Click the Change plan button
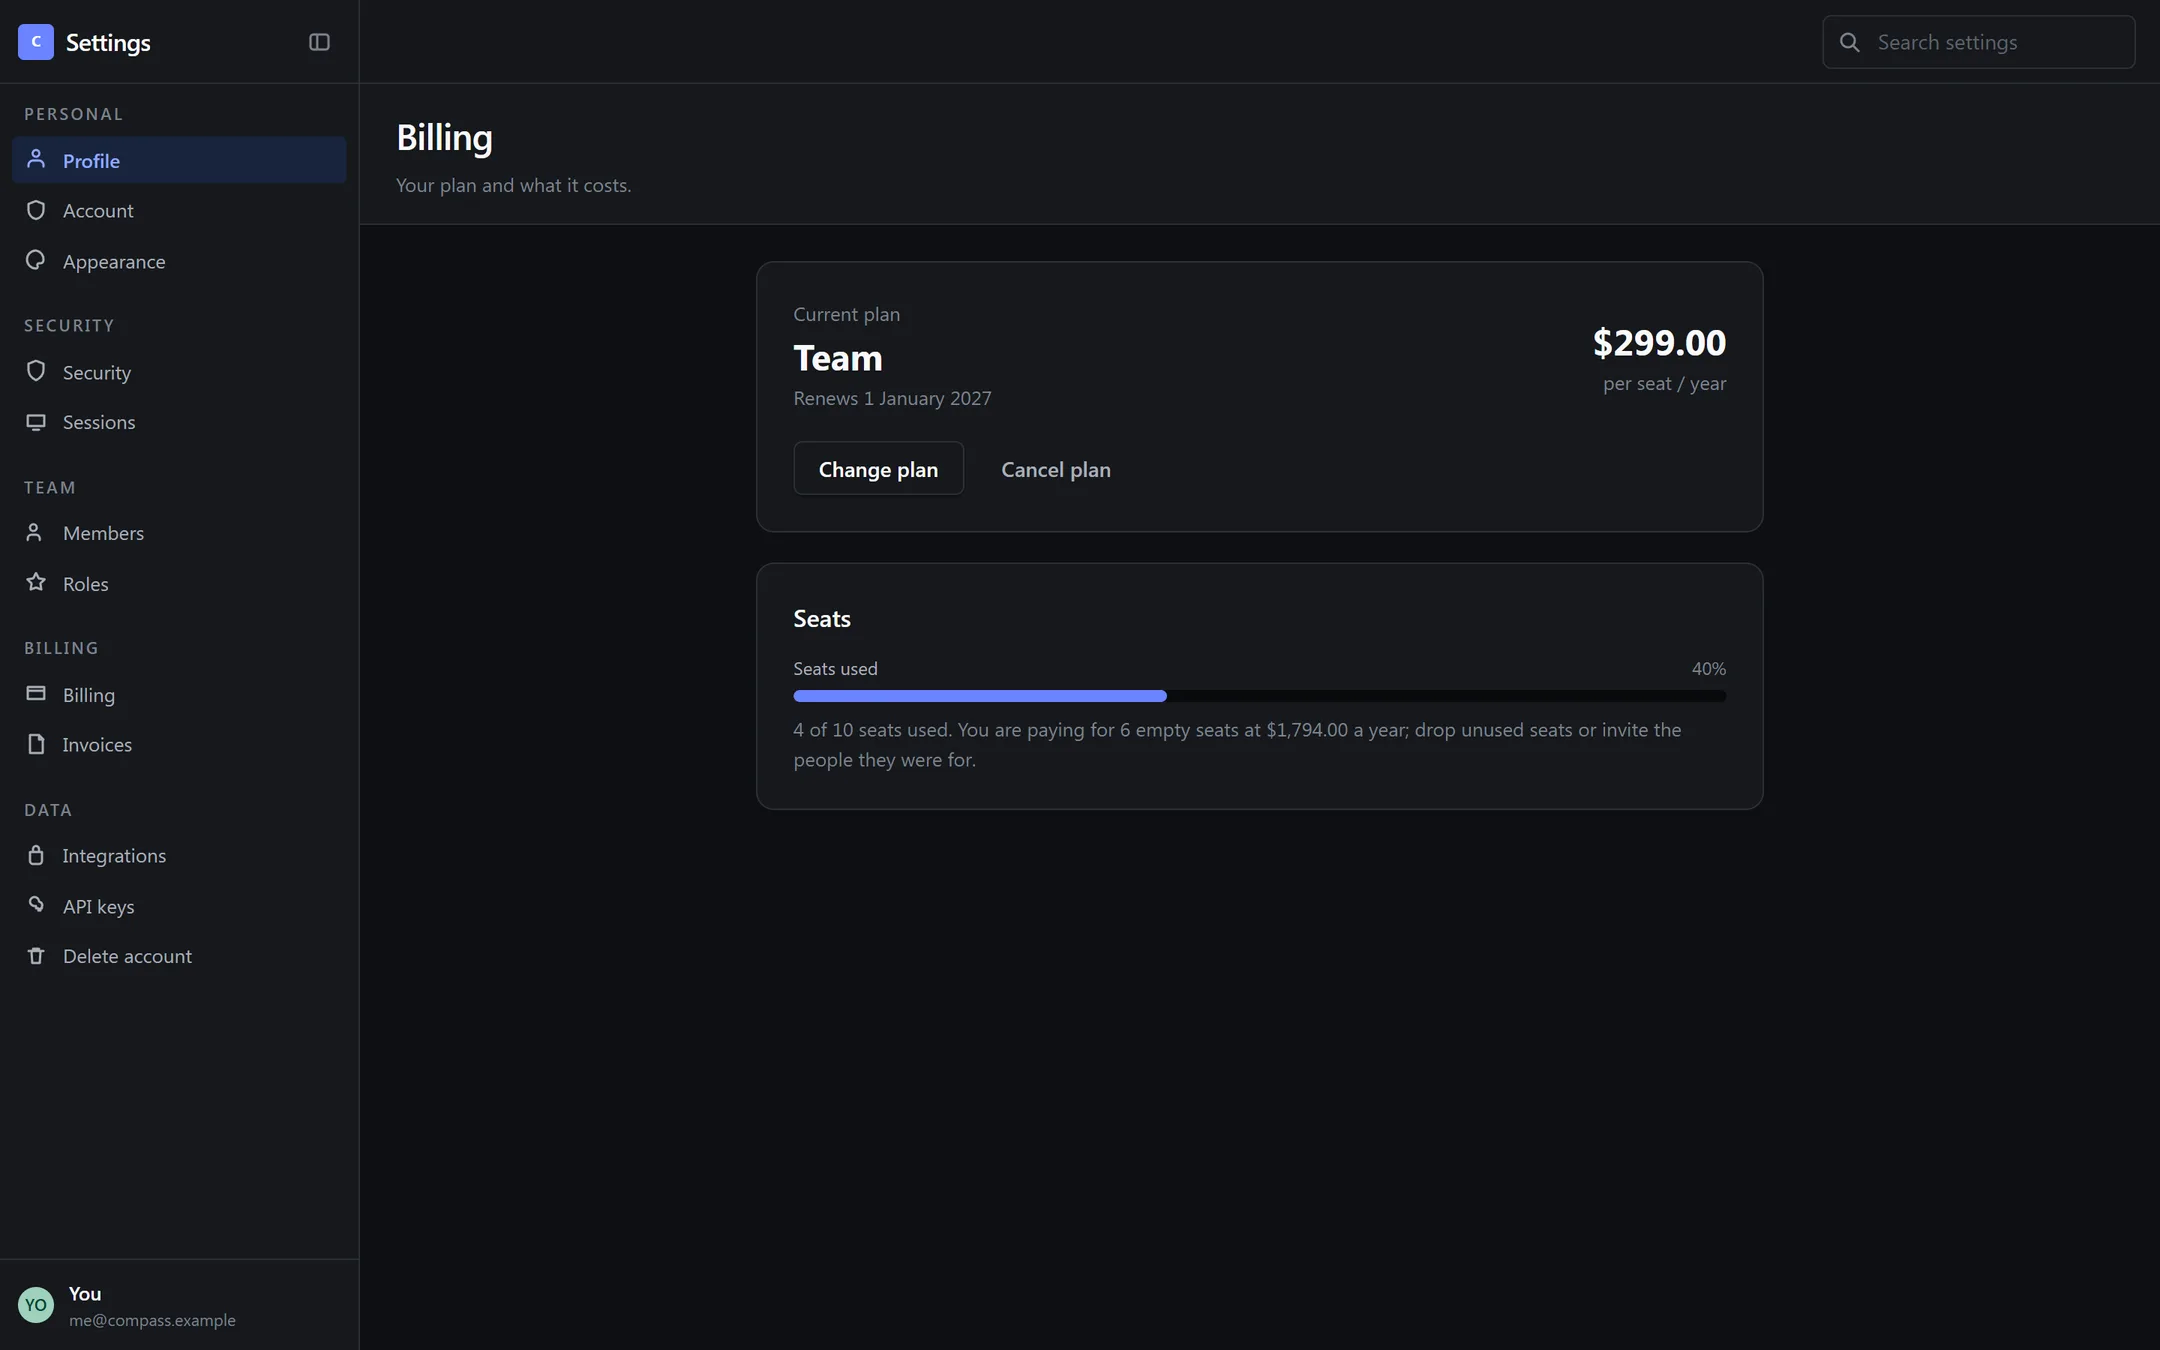 coord(878,468)
